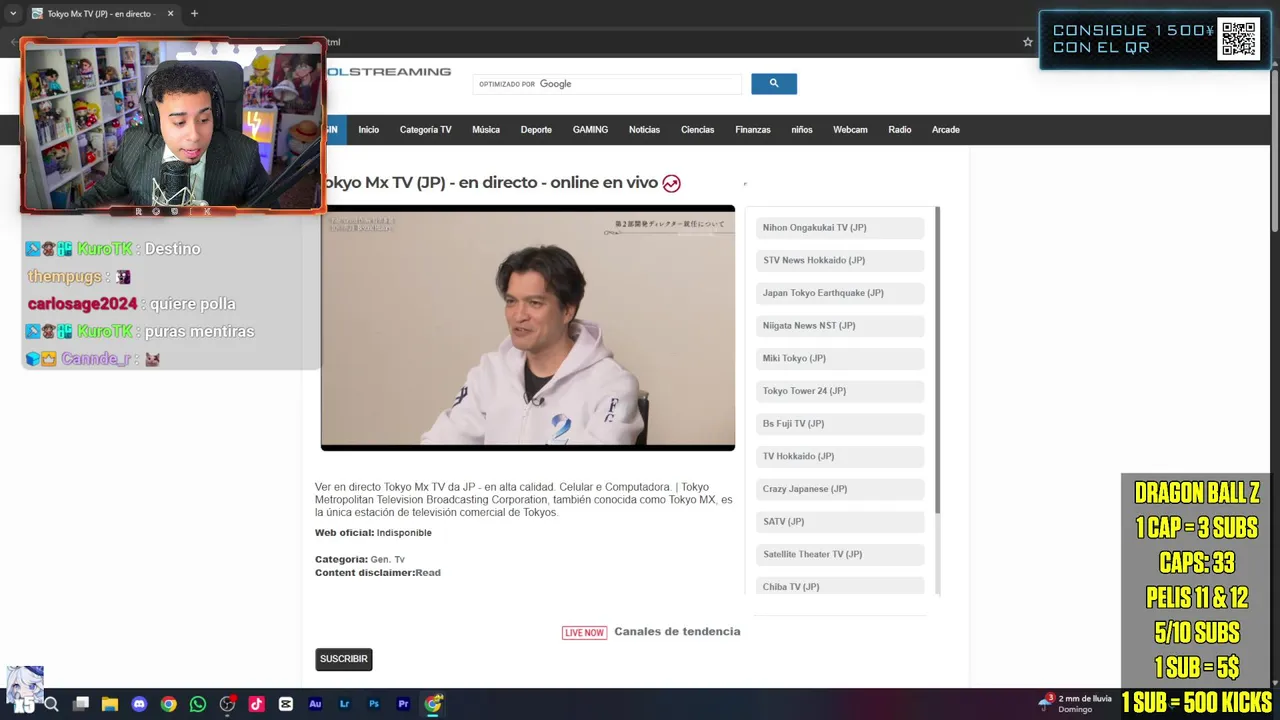Select Japan Tokyo Earthquake (JP) channel

coord(840,293)
